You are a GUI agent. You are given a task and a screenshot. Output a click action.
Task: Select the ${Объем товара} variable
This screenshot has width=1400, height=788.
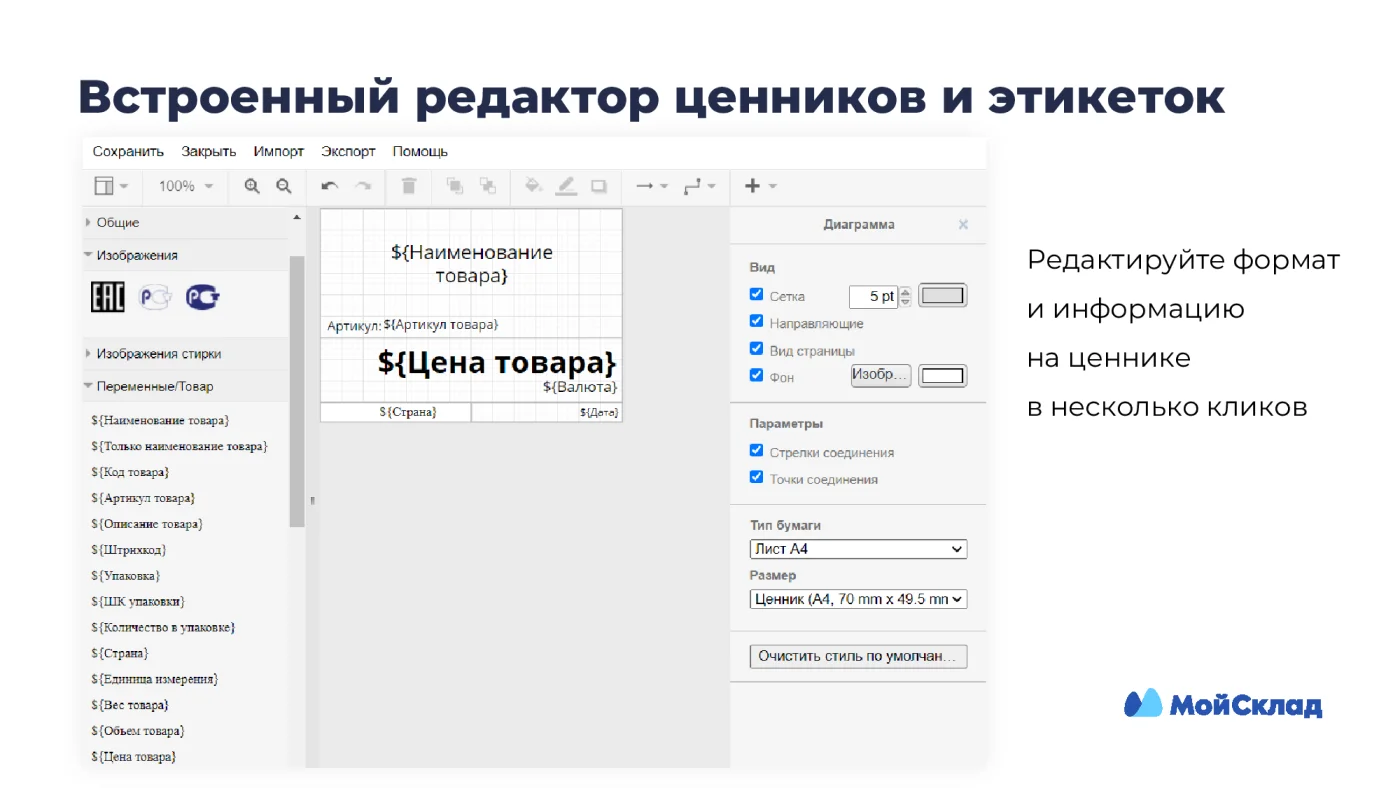(x=138, y=731)
